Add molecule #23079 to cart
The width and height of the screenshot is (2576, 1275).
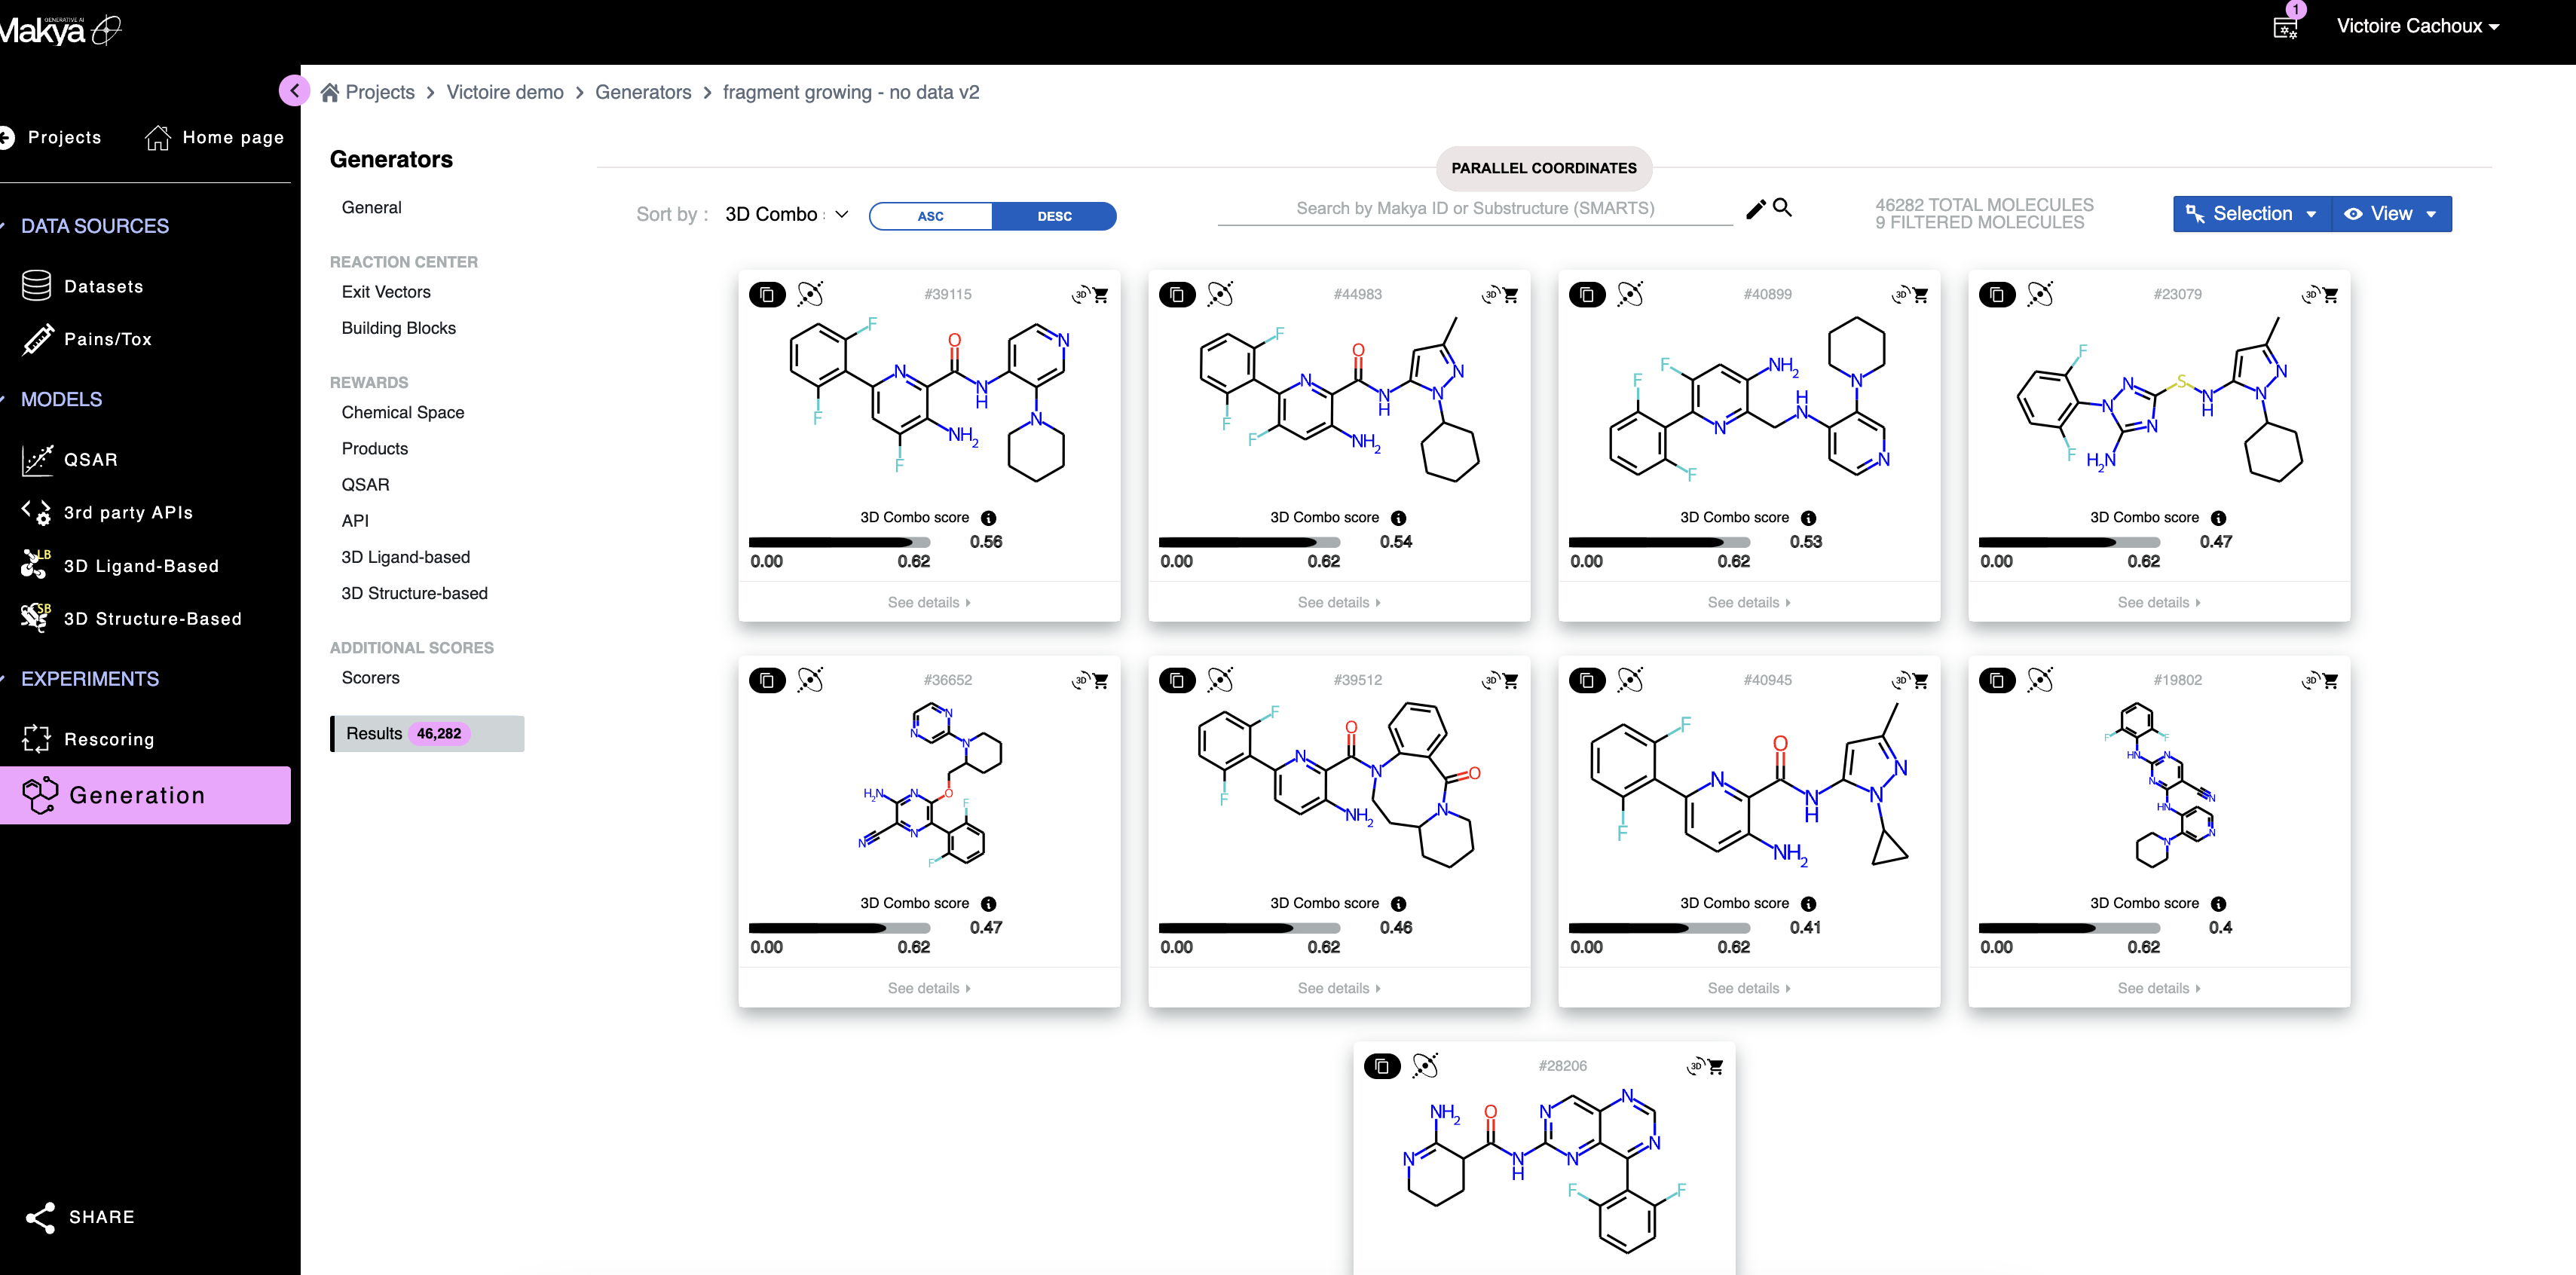2331,296
